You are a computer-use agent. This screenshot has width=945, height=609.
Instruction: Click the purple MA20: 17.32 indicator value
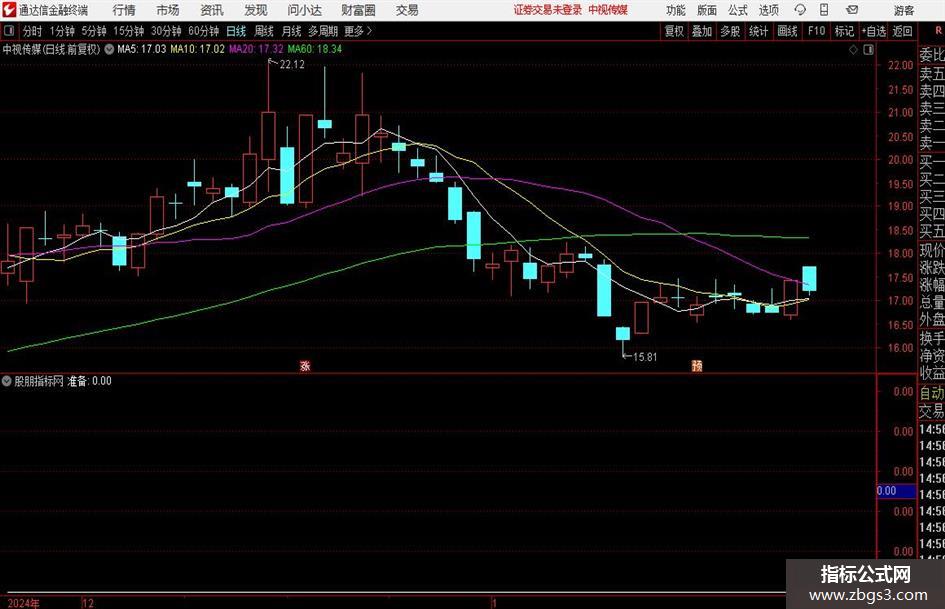256,49
